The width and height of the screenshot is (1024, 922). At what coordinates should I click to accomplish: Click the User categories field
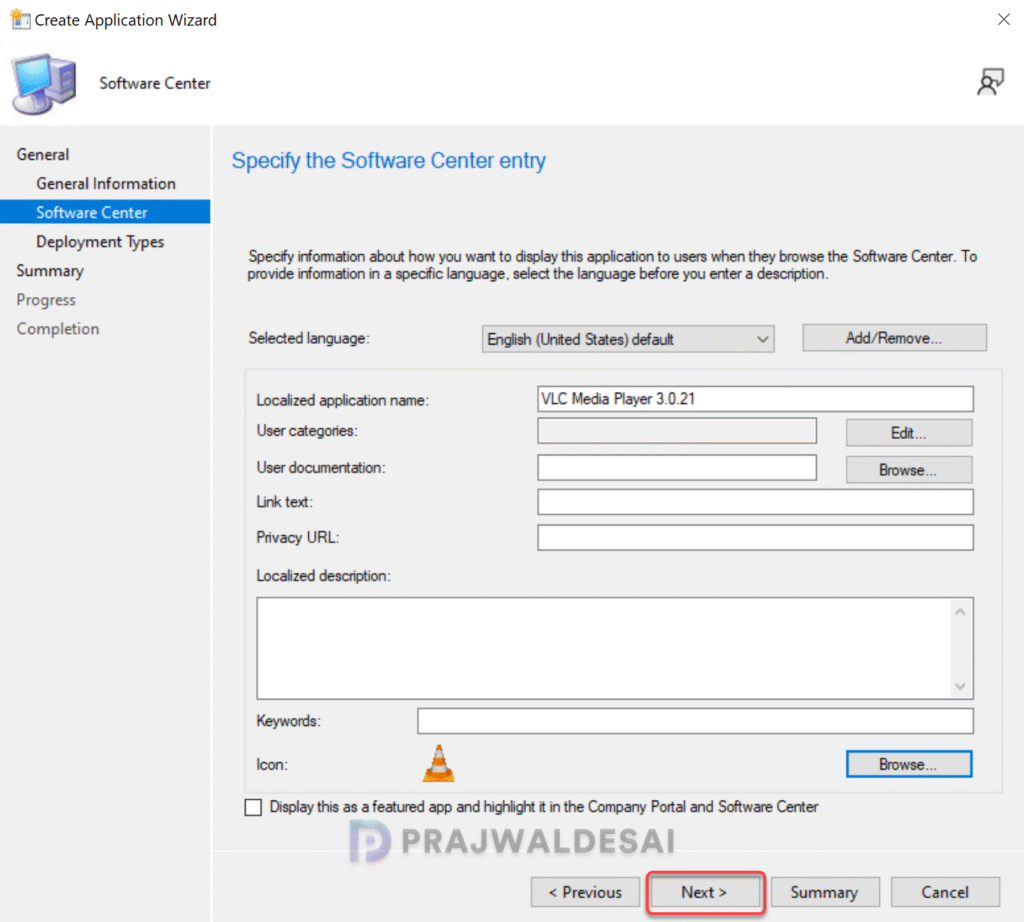click(677, 431)
